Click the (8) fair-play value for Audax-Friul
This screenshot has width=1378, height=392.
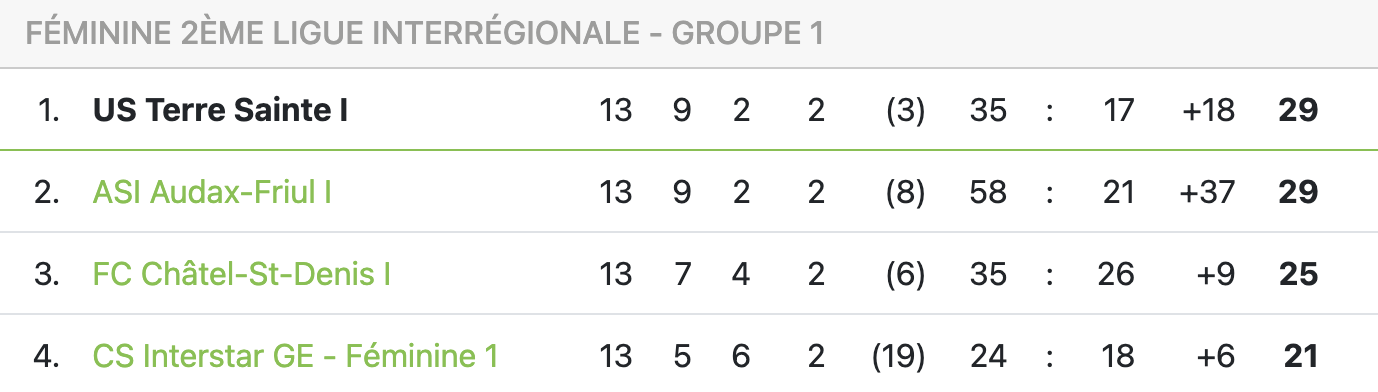pos(906,192)
